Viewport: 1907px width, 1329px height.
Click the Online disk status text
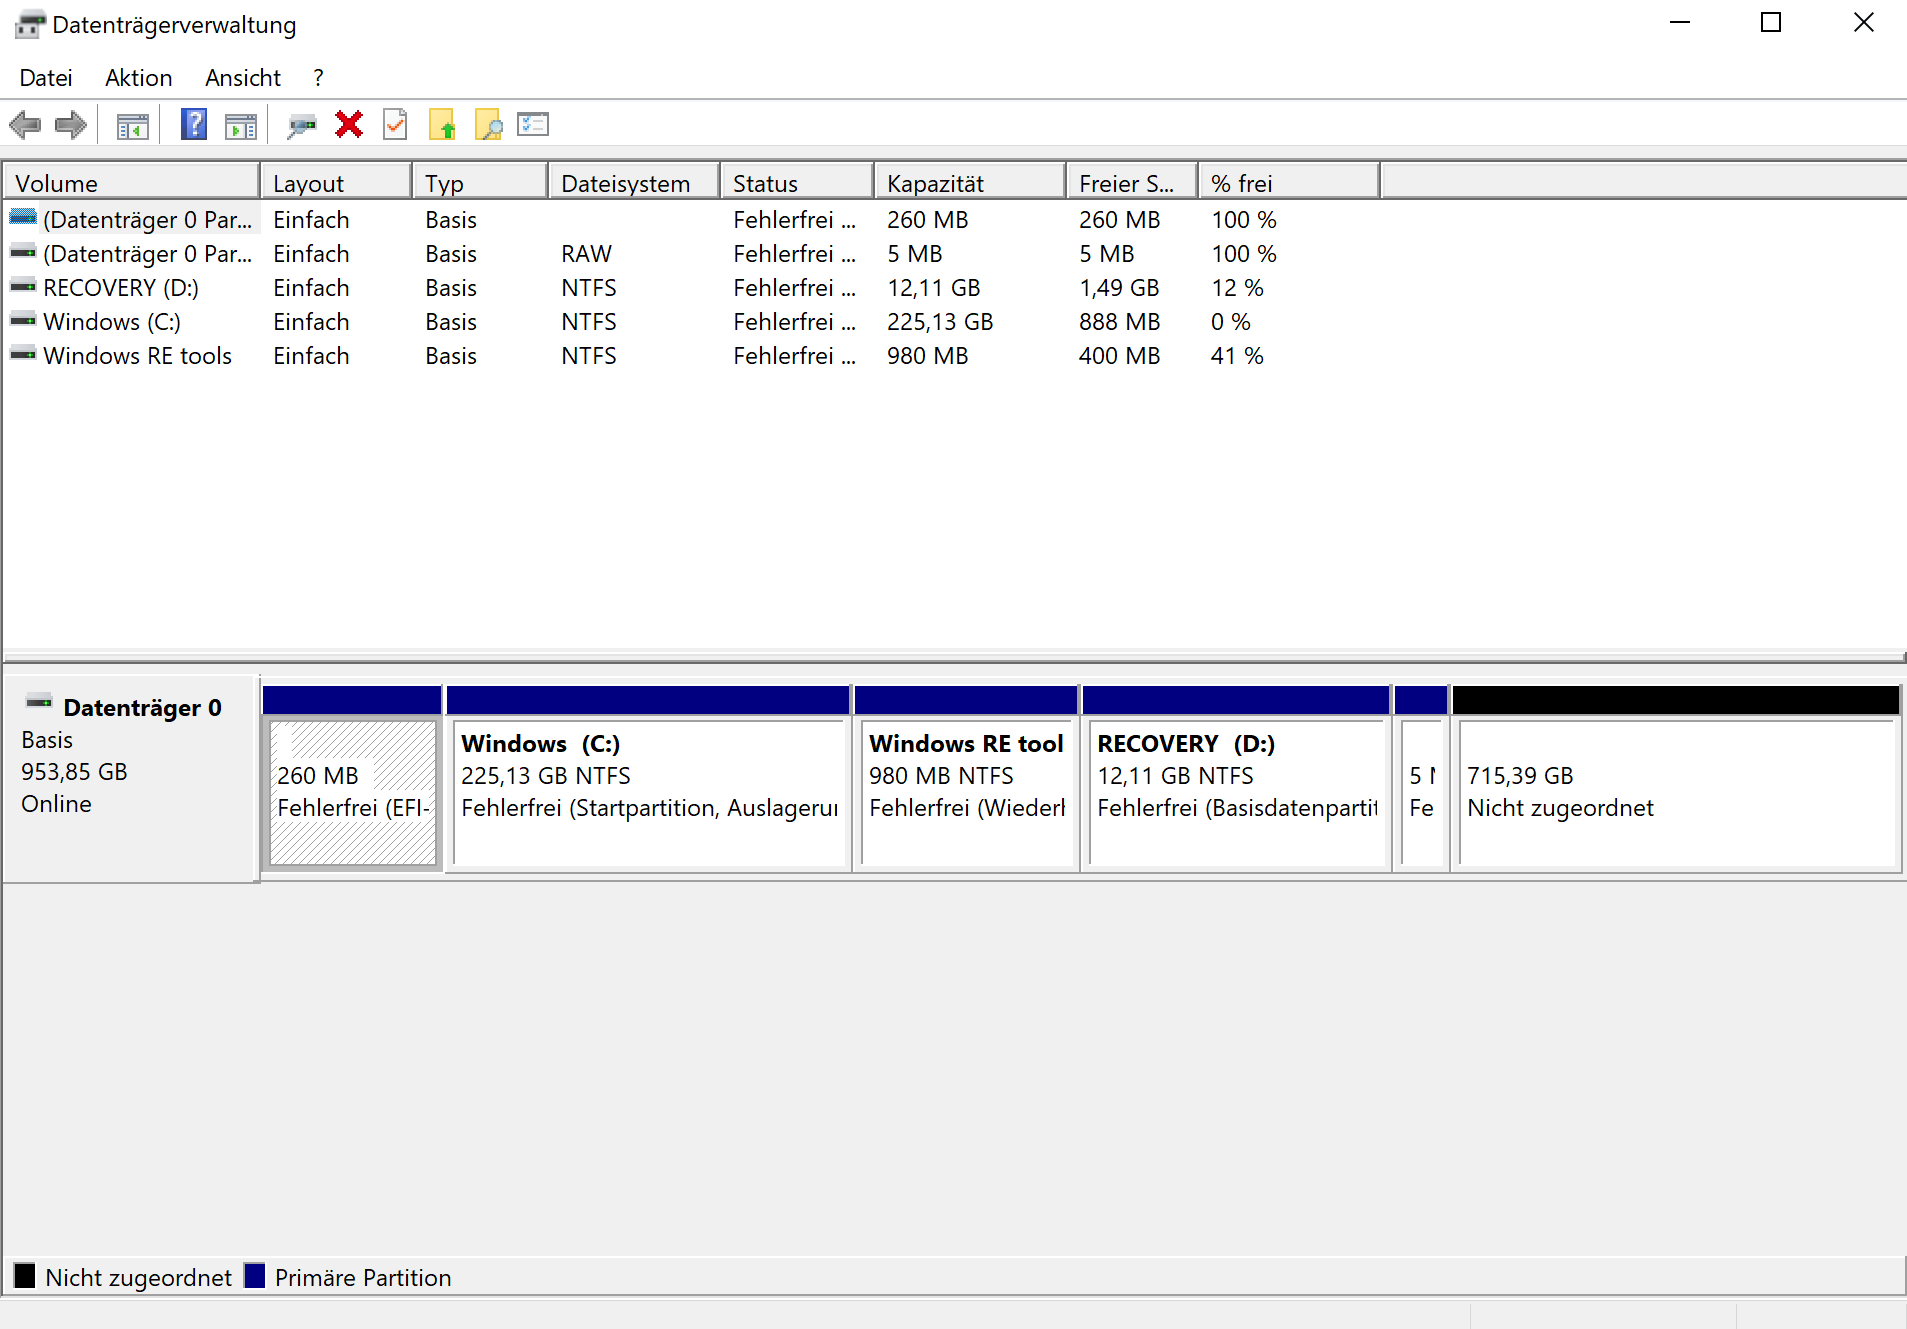tap(56, 804)
